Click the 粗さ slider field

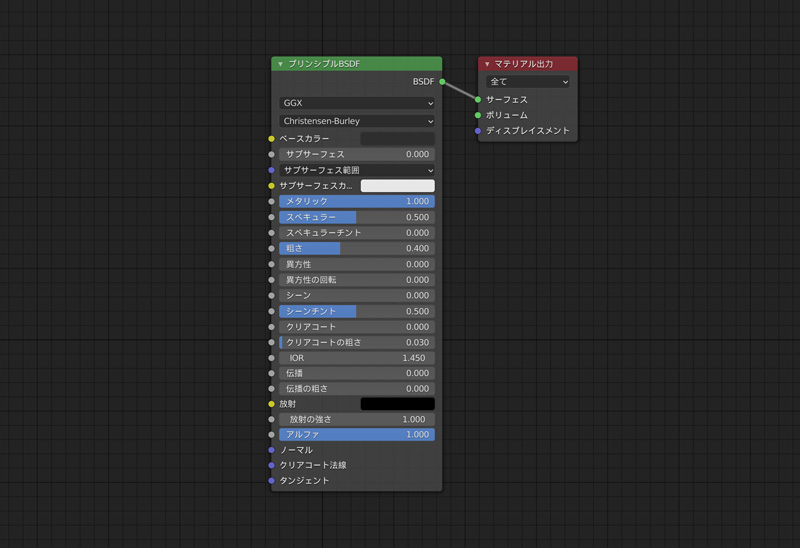(x=357, y=248)
